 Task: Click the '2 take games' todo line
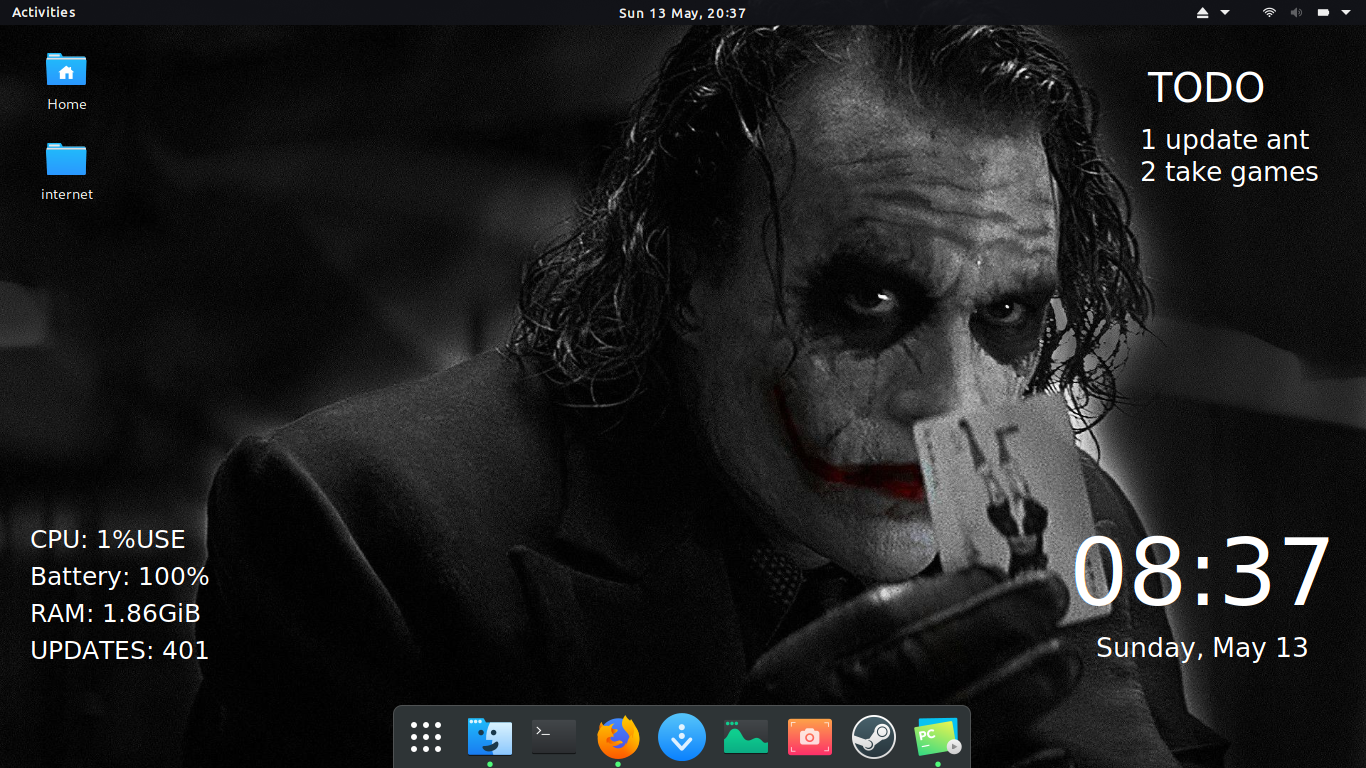[1229, 172]
